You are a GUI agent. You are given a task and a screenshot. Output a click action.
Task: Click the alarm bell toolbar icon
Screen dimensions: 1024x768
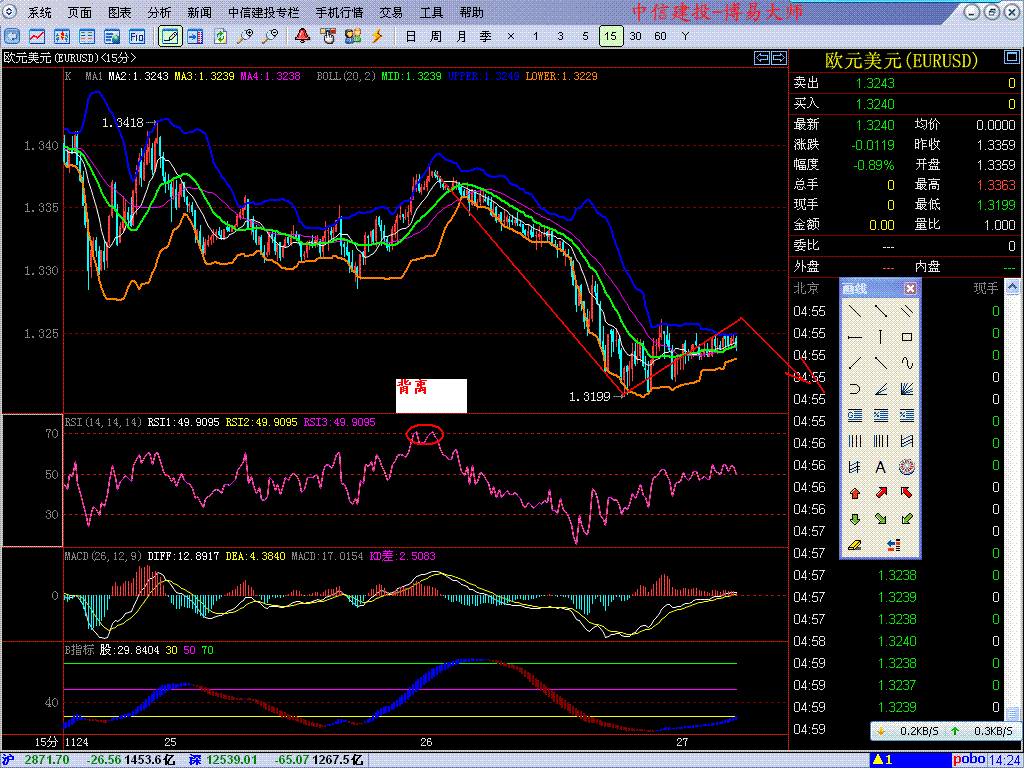[x=302, y=36]
